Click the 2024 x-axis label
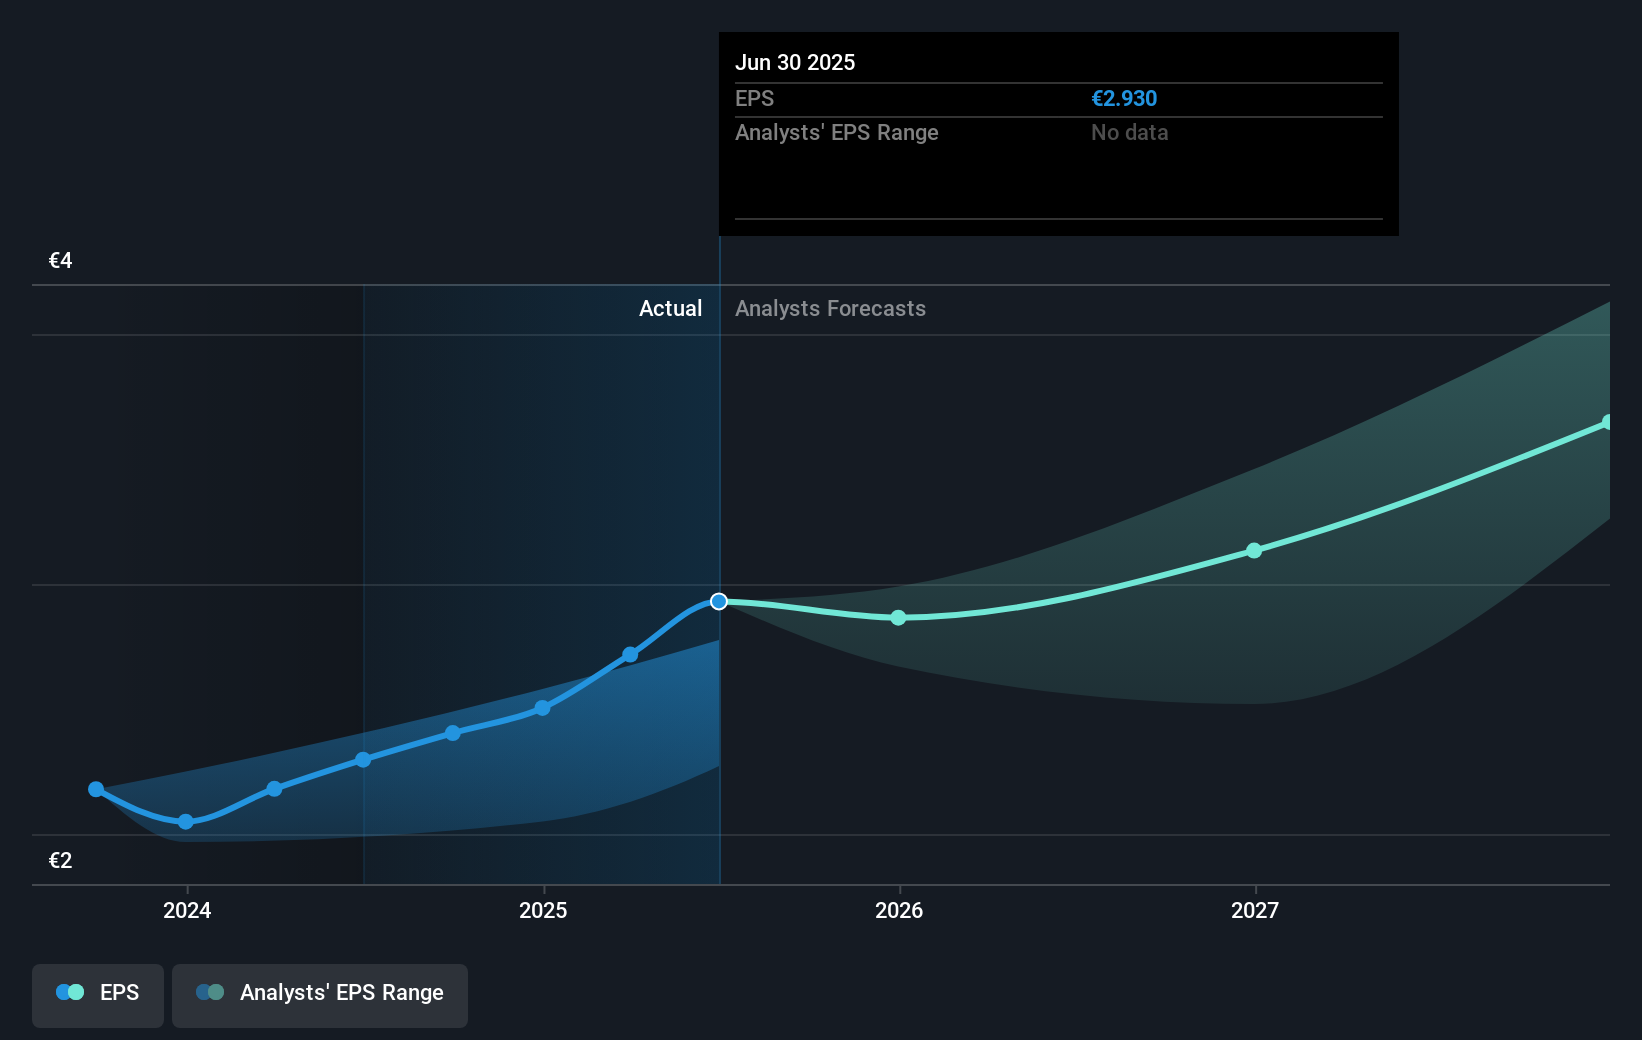This screenshot has height=1040, width=1642. [187, 910]
